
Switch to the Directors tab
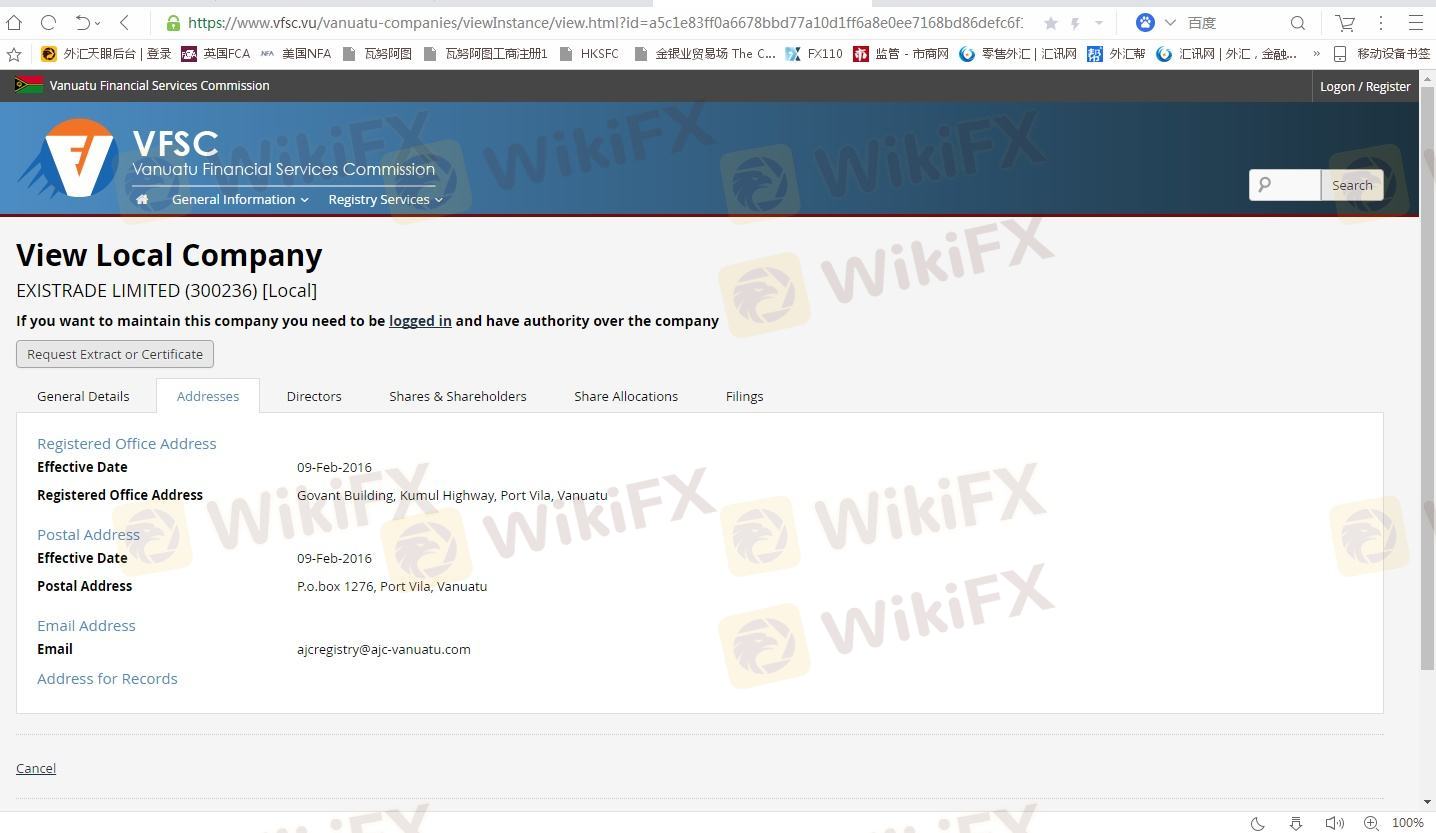(314, 396)
